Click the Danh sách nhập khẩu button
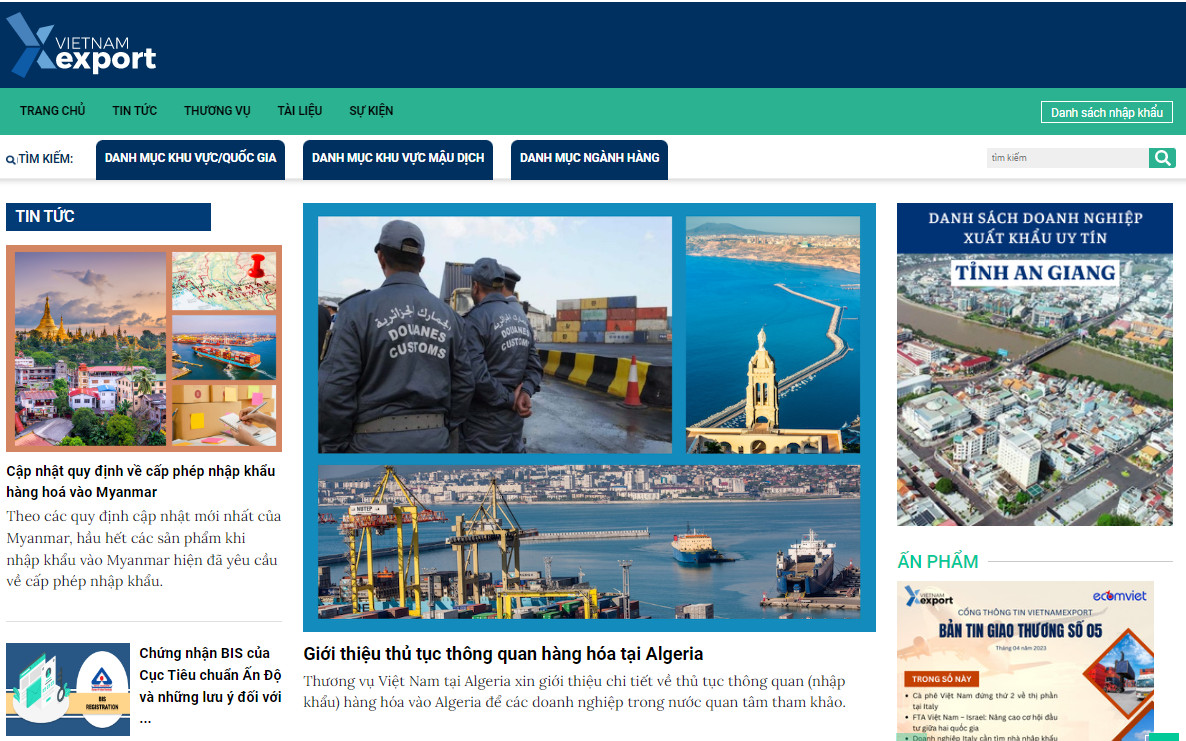This screenshot has width=1186, height=741. click(x=1106, y=112)
